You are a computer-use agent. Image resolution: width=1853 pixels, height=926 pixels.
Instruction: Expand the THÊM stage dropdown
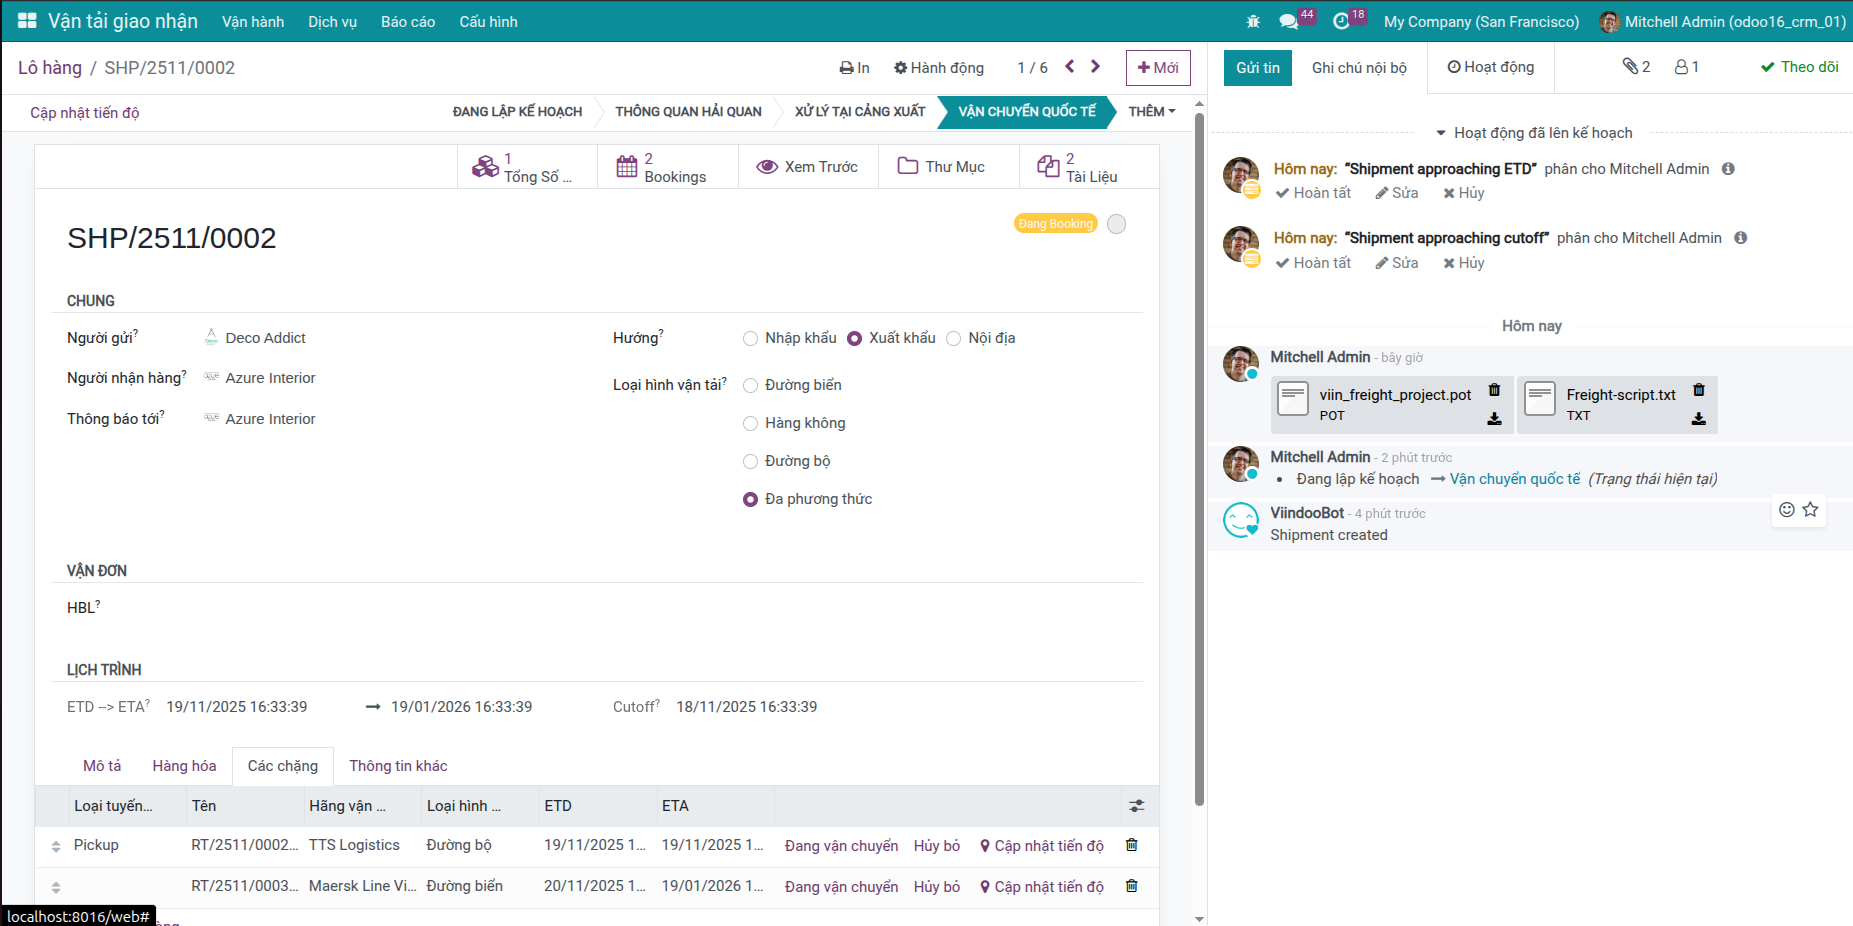pyautogui.click(x=1151, y=112)
